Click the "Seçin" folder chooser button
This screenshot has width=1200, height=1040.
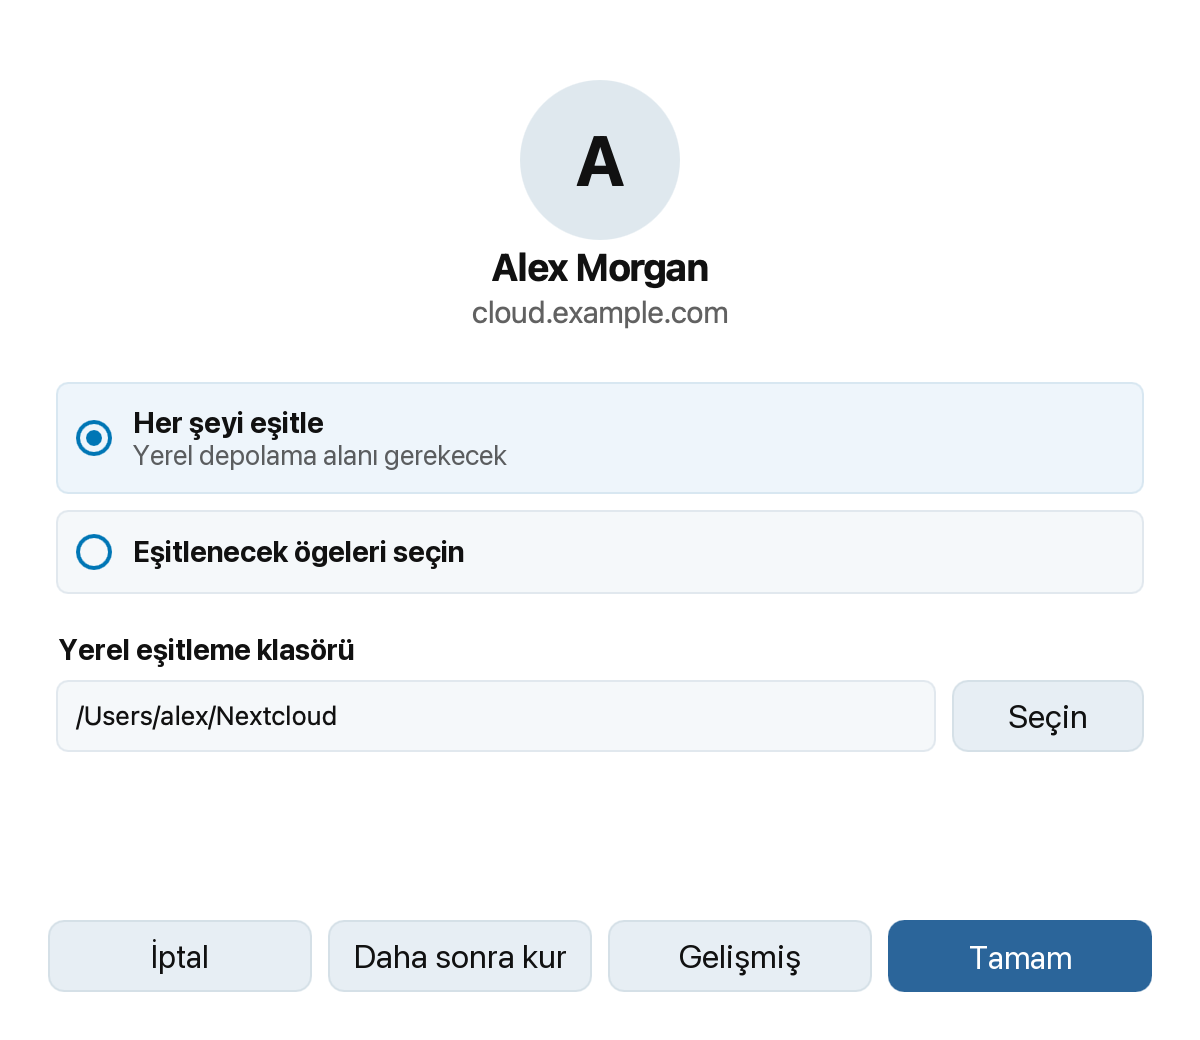click(x=1047, y=716)
